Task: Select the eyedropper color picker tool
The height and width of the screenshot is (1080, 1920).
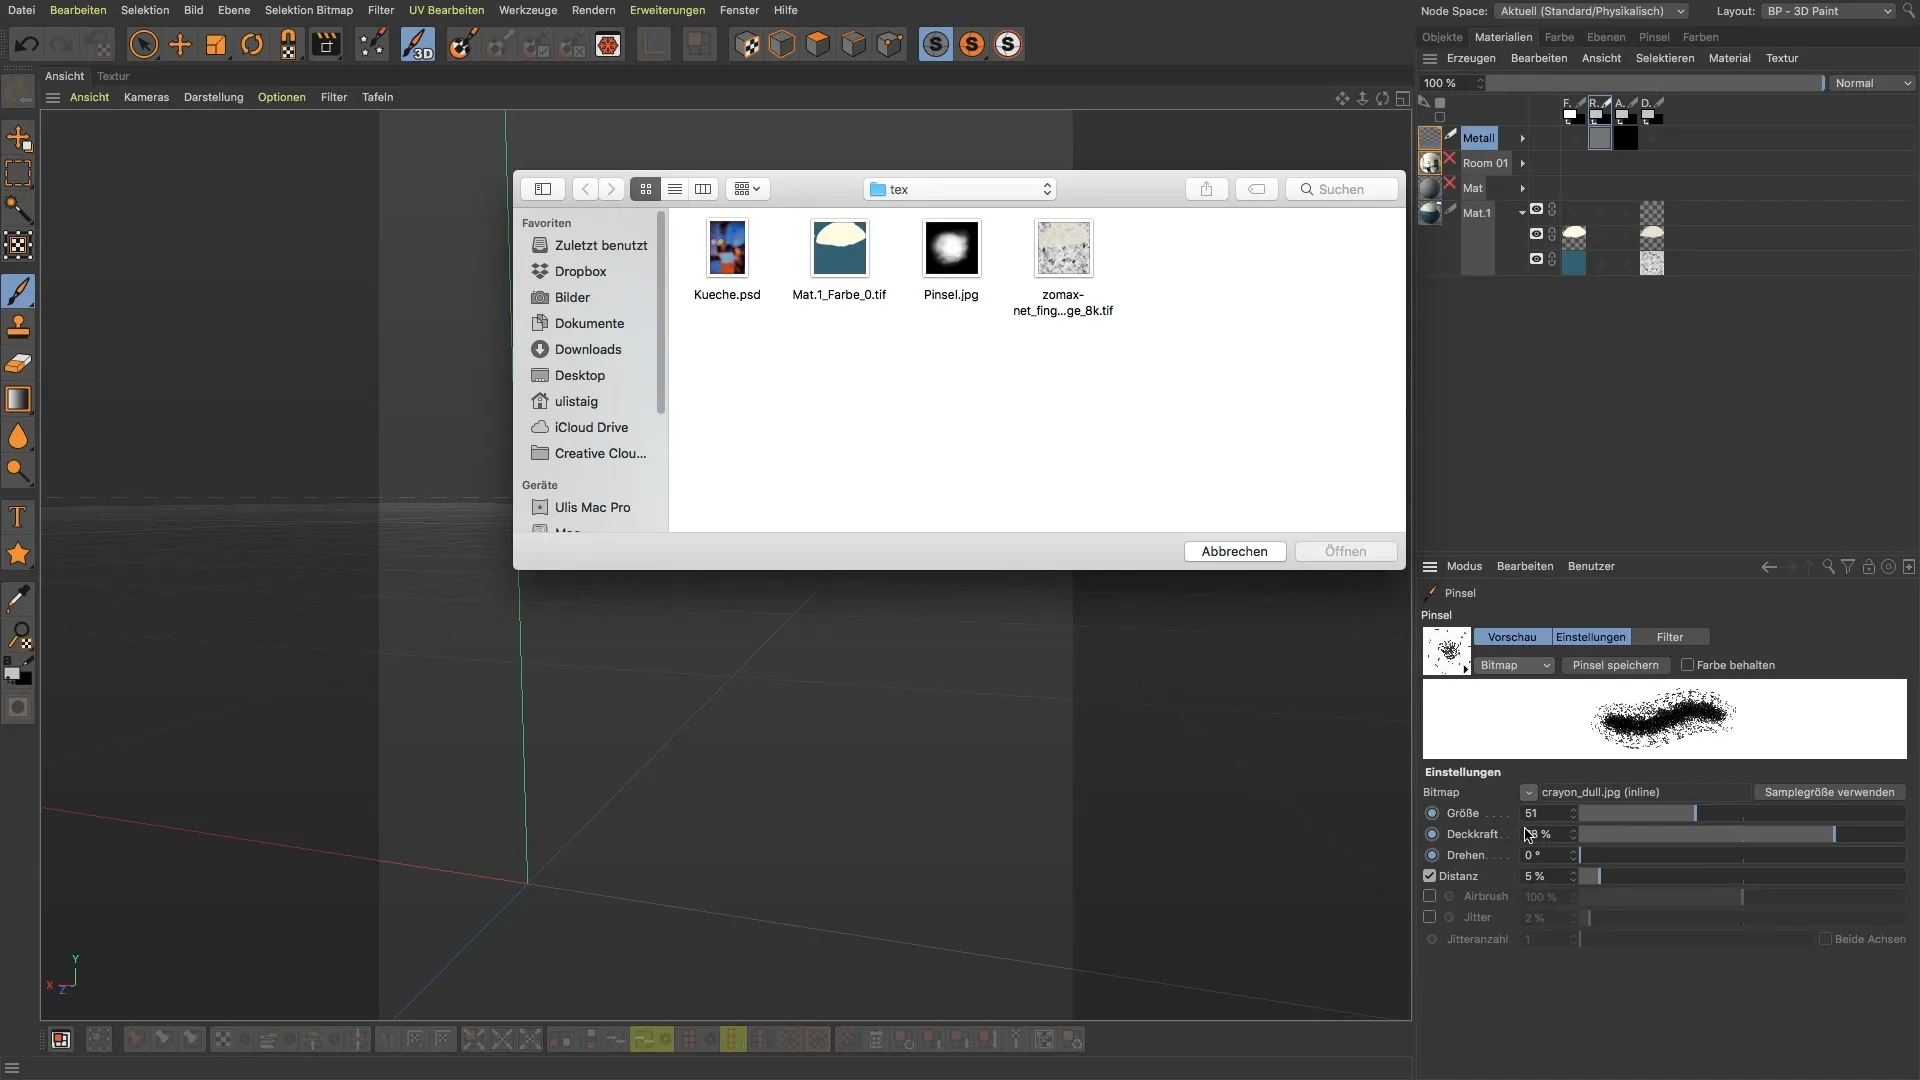Action: coord(18,599)
